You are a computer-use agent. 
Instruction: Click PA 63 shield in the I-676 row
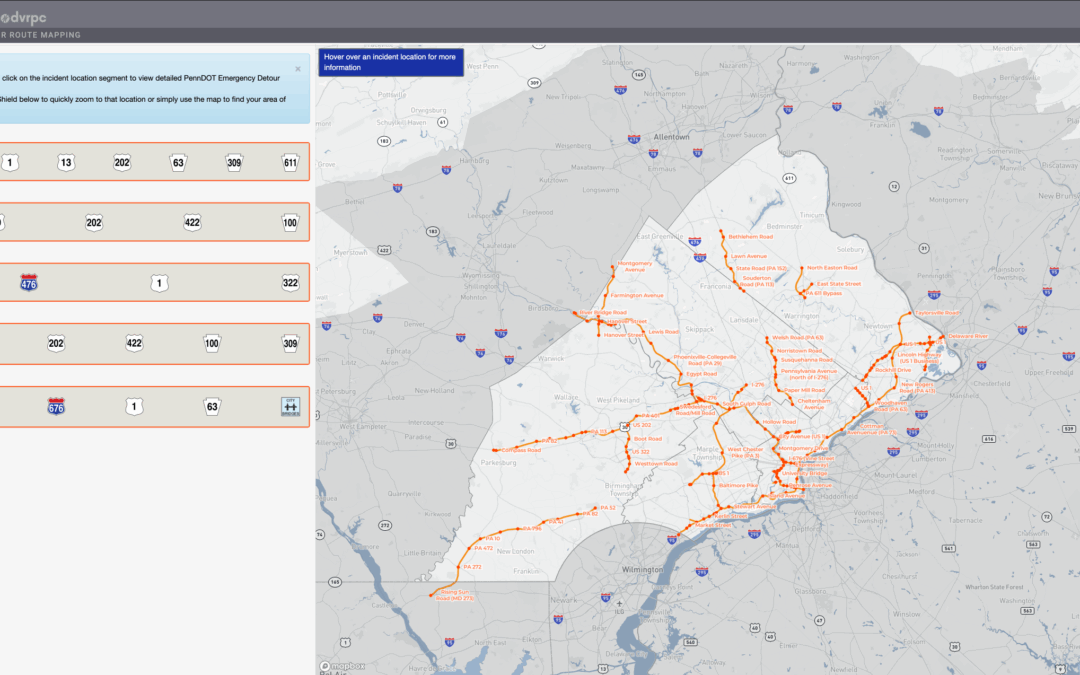pyautogui.click(x=212, y=406)
